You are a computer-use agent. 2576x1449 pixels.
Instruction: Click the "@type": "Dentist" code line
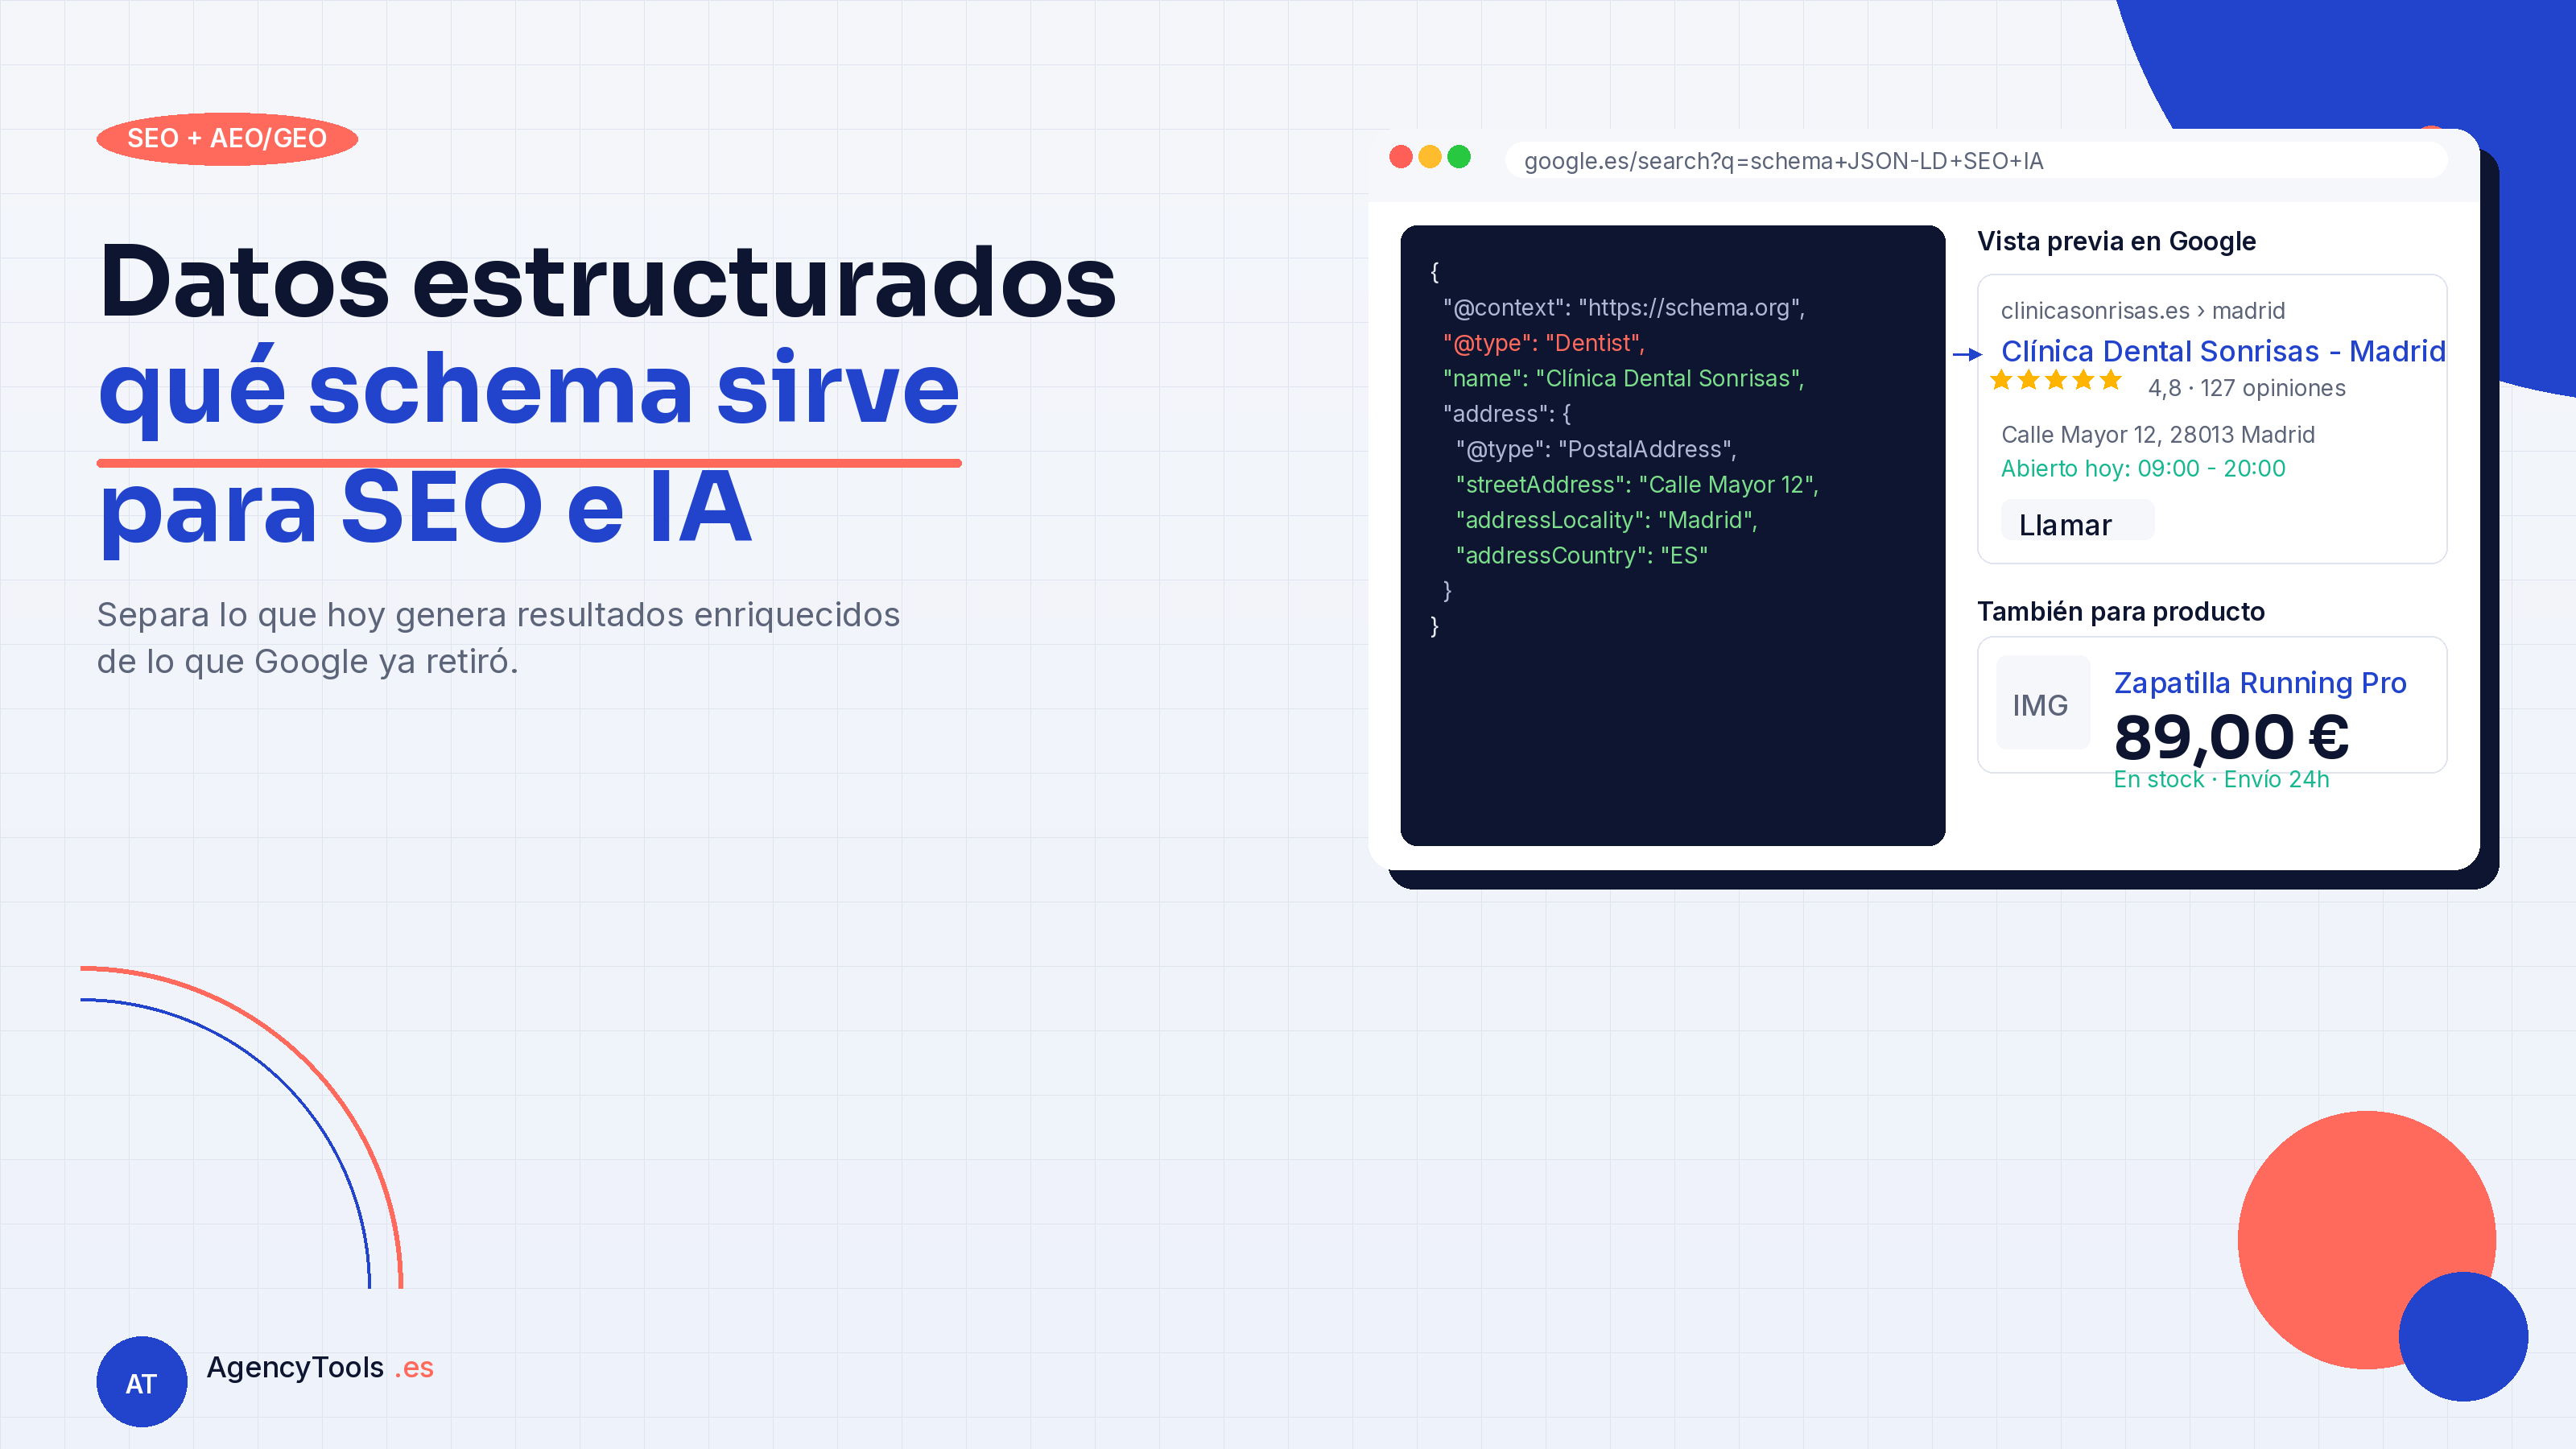point(1543,343)
